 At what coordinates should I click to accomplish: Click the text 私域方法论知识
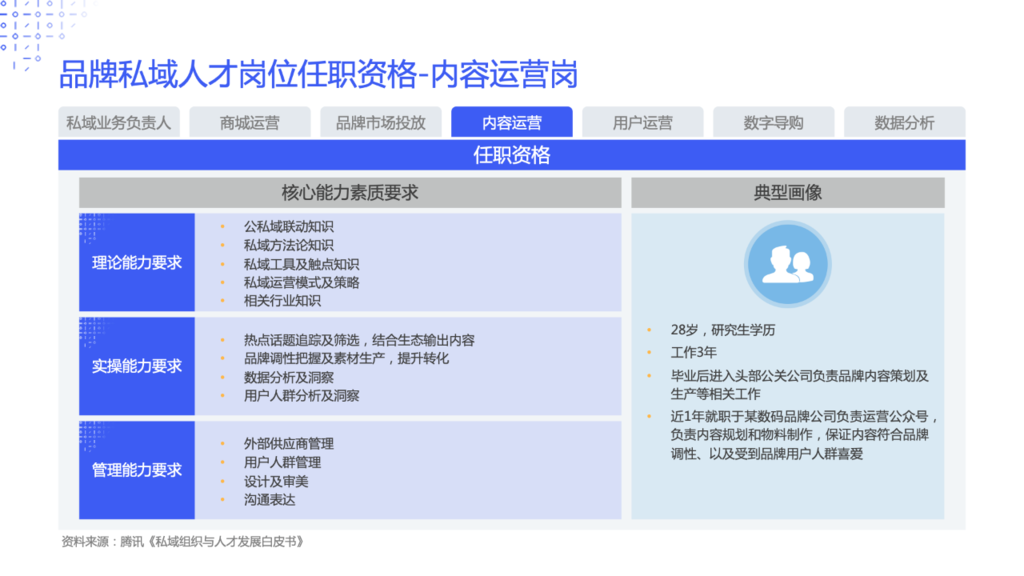pyautogui.click(x=289, y=245)
